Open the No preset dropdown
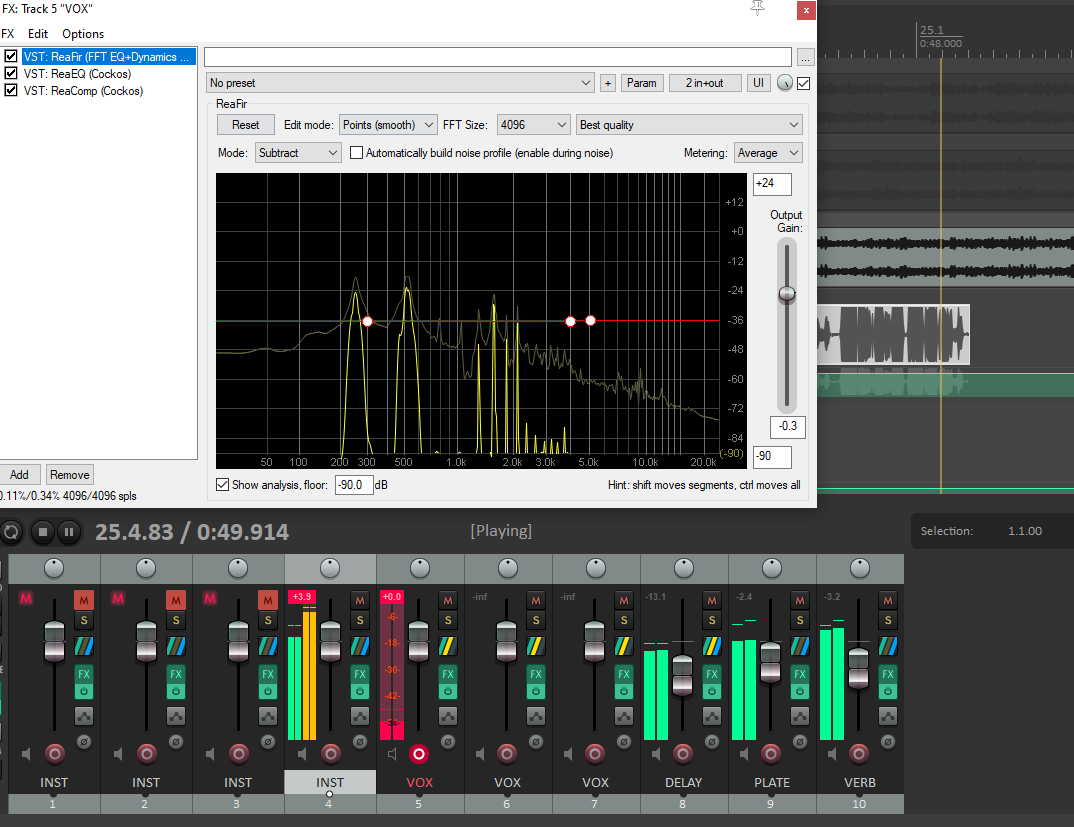Image resolution: width=1074 pixels, height=827 pixels. pos(400,83)
